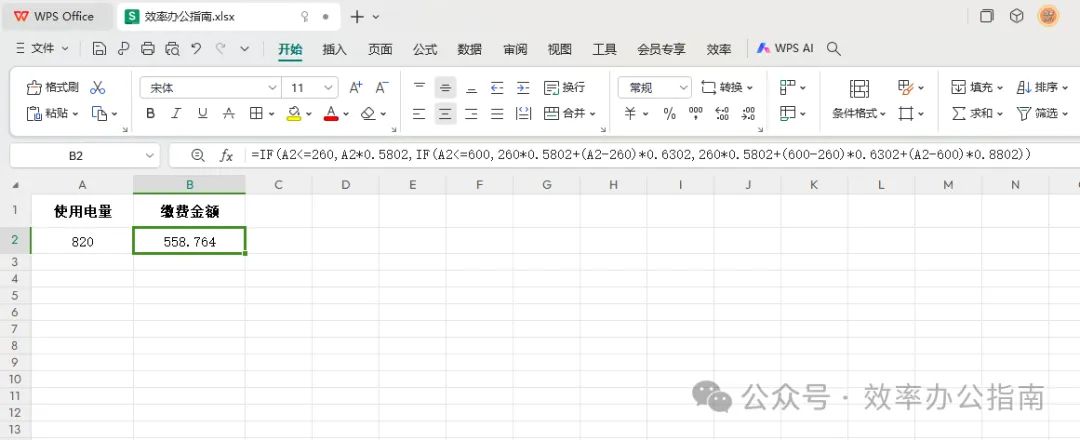Open the File (文件) menu
This screenshot has width=1080, height=440.
coord(42,49)
